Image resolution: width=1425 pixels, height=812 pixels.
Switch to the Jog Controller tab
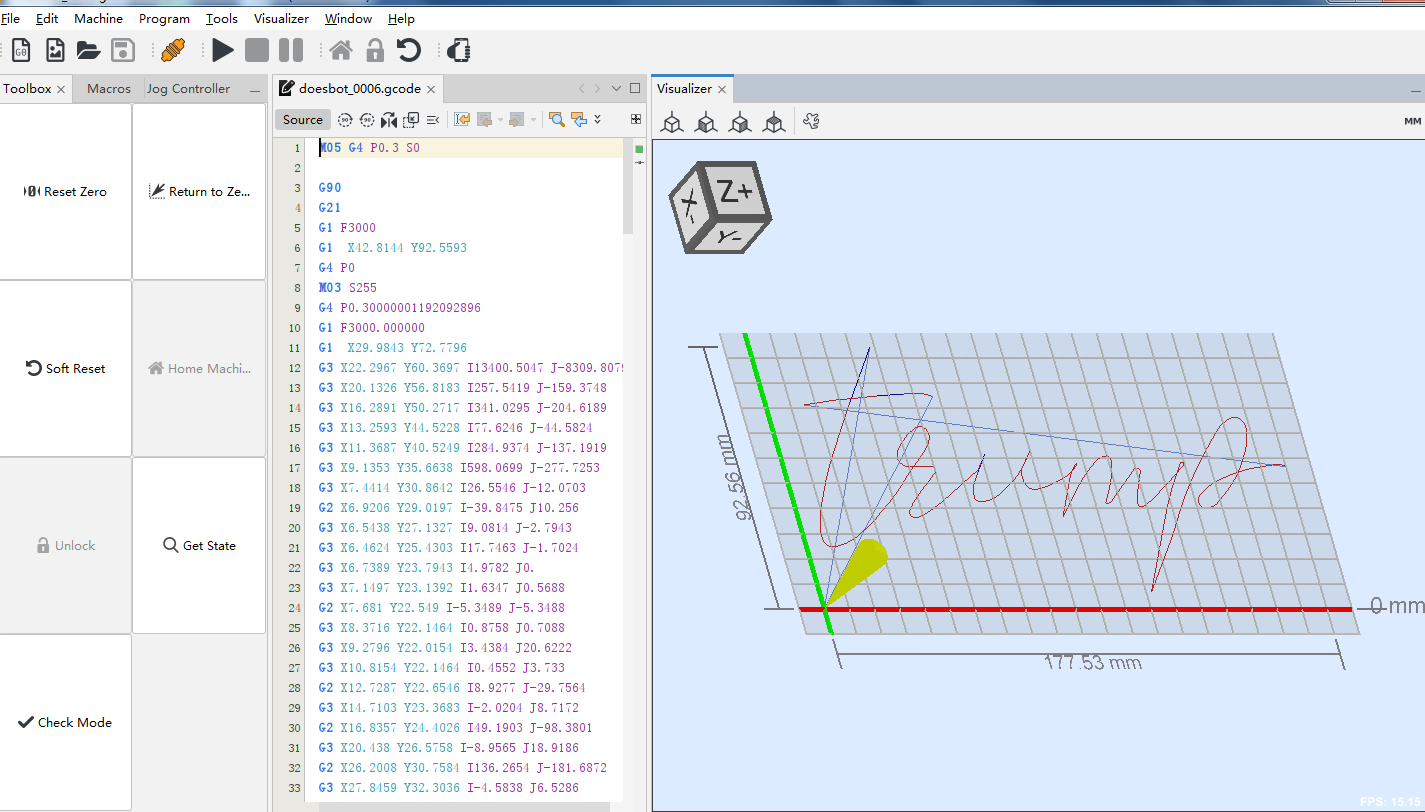188,88
